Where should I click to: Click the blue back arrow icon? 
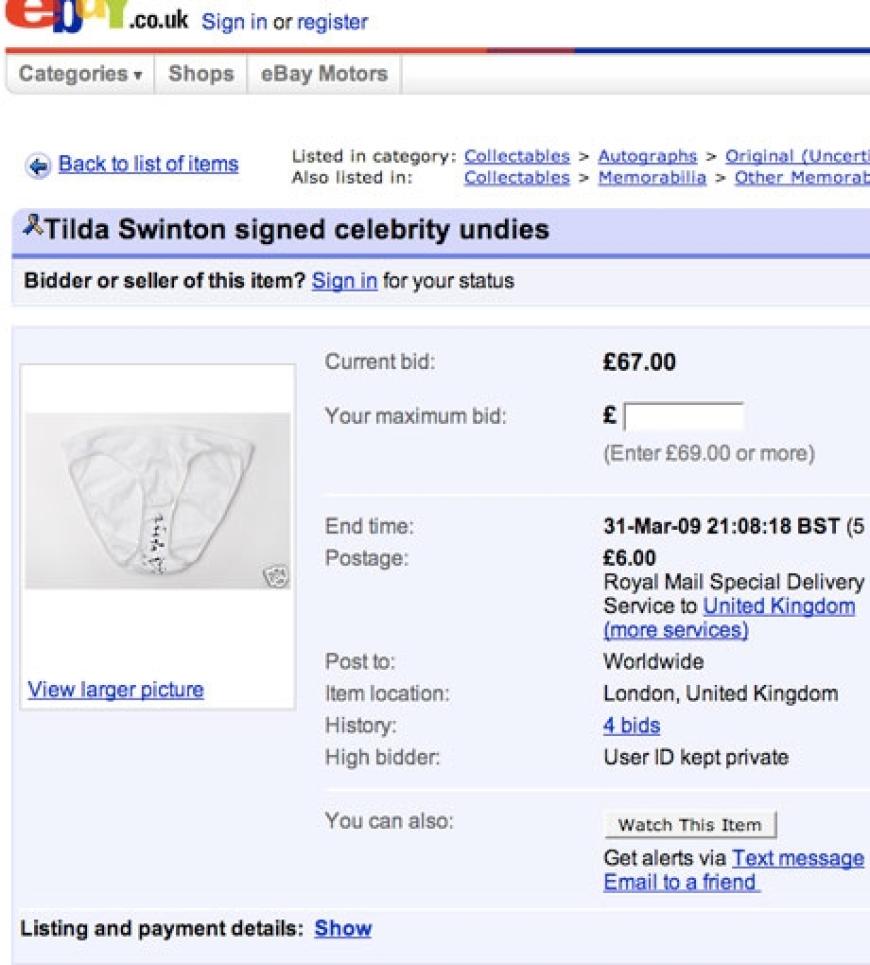coord(38,166)
